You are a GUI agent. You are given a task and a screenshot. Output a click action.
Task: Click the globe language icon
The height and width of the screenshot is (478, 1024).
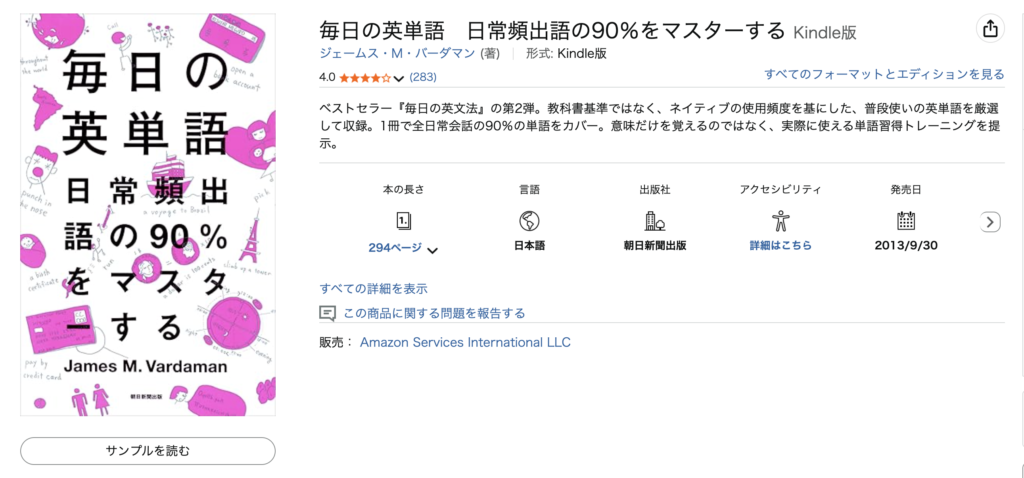click(529, 221)
